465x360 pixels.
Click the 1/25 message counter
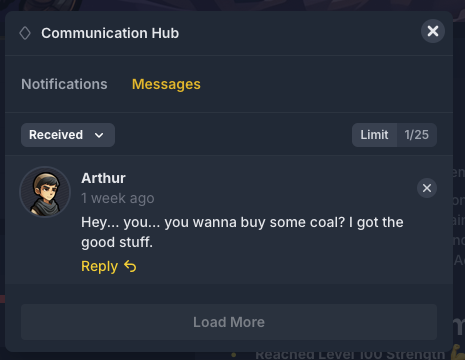(x=417, y=135)
